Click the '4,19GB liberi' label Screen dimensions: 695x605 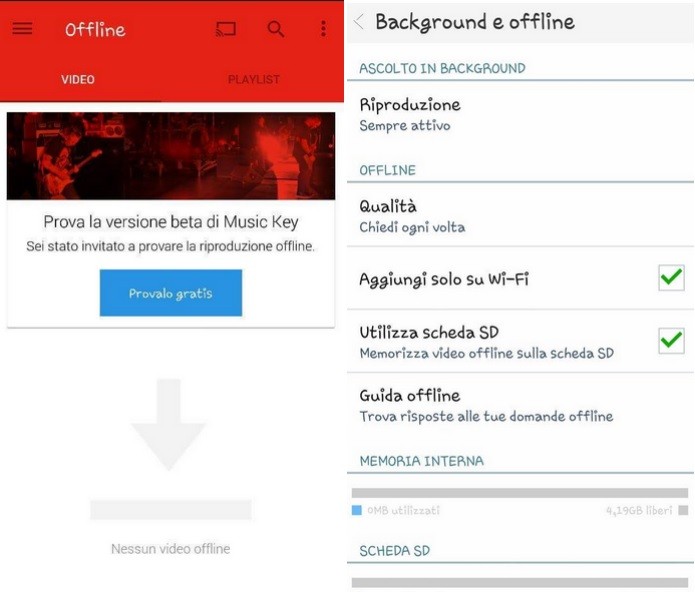(639, 511)
